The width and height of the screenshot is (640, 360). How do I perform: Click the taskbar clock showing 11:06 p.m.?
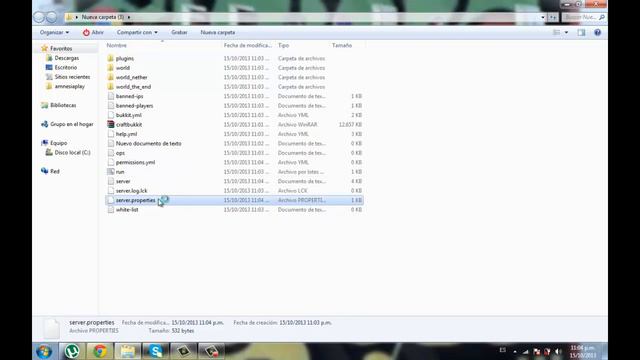[x=583, y=351]
